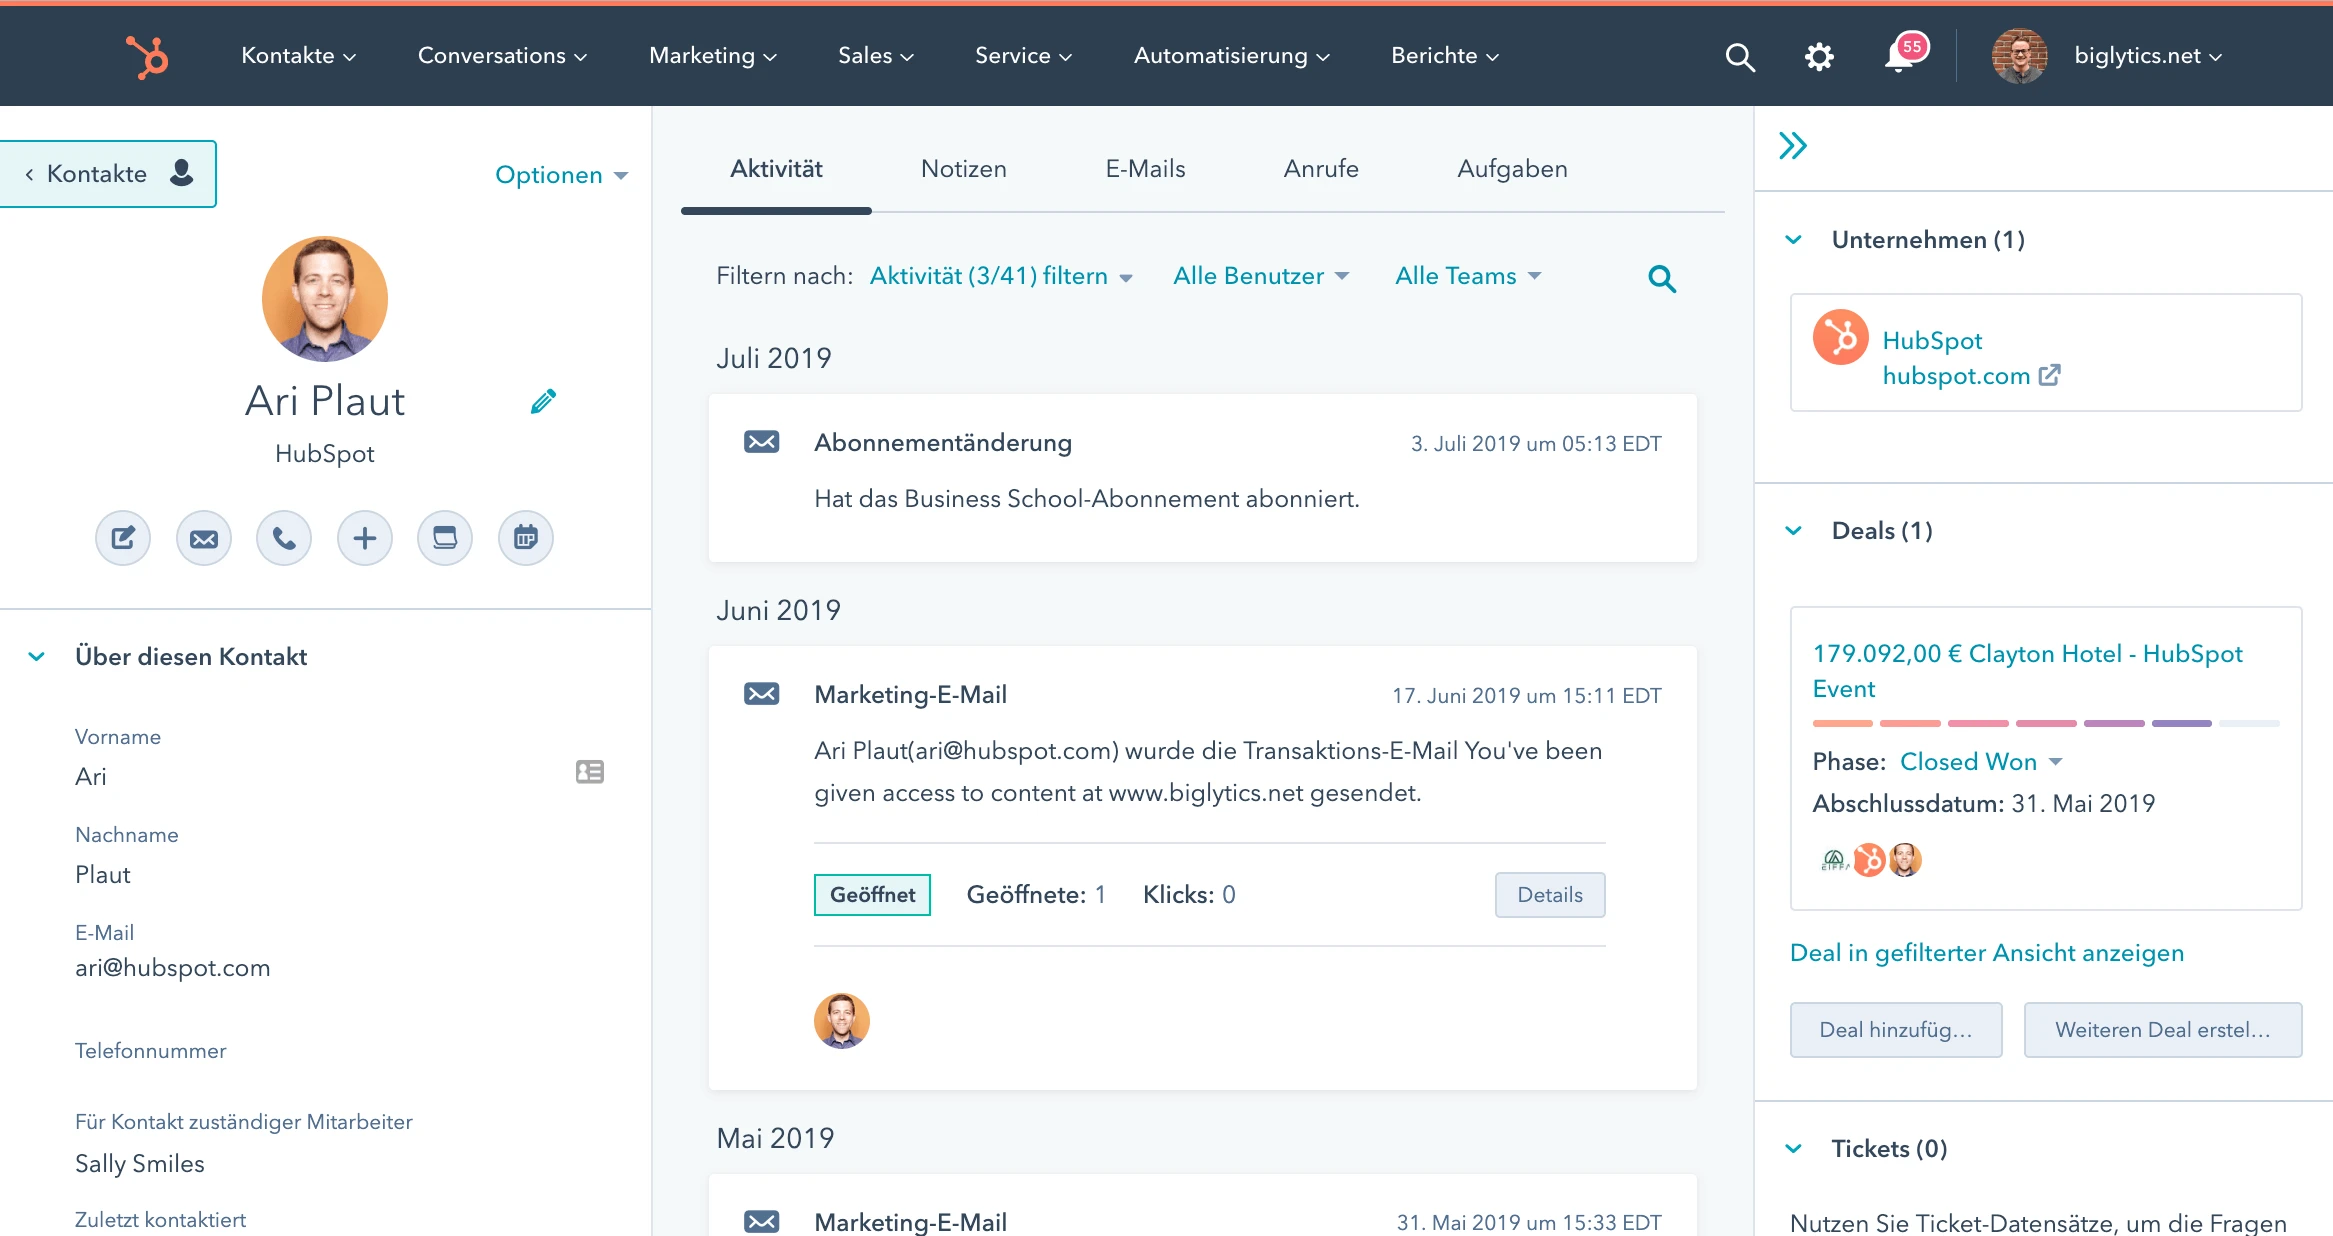Click Vorname value Ari
This screenshot has height=1236, width=2333.
click(x=90, y=777)
